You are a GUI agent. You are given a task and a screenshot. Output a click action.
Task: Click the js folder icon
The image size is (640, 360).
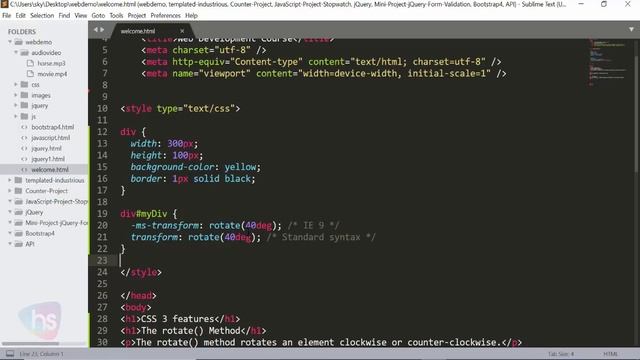(x=24, y=116)
